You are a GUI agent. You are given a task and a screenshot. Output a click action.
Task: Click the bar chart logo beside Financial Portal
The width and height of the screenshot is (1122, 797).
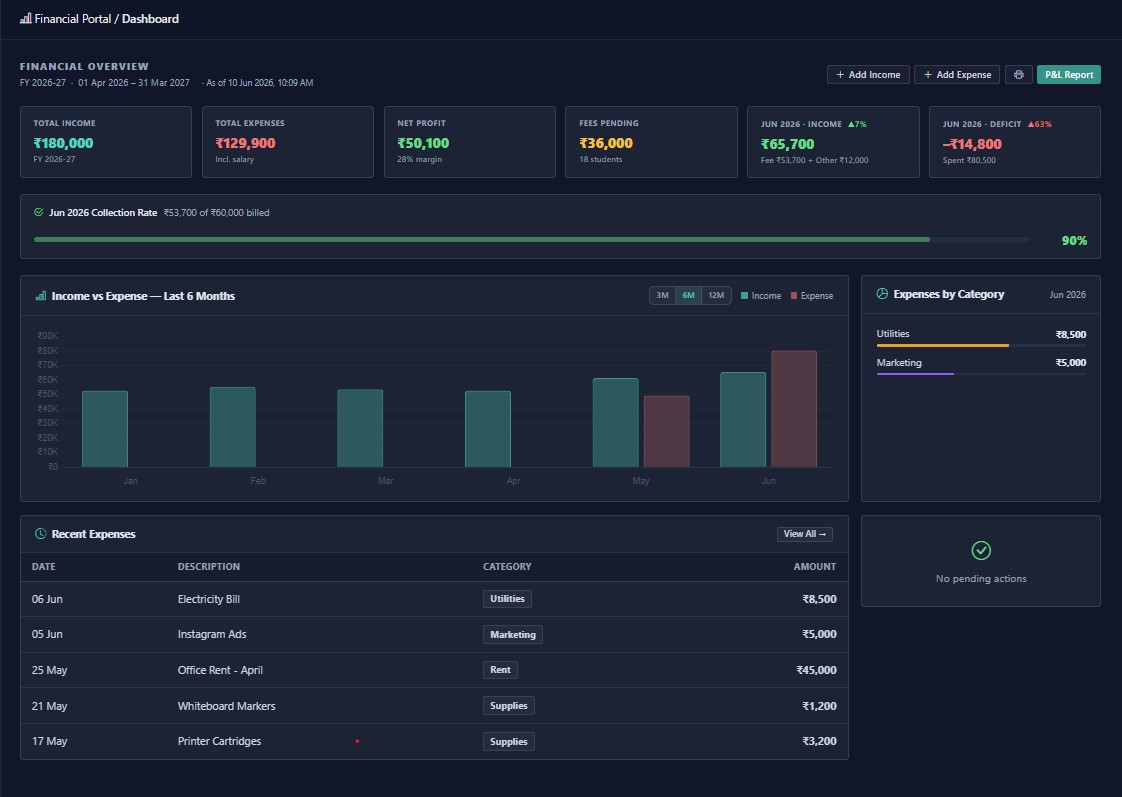(26, 19)
